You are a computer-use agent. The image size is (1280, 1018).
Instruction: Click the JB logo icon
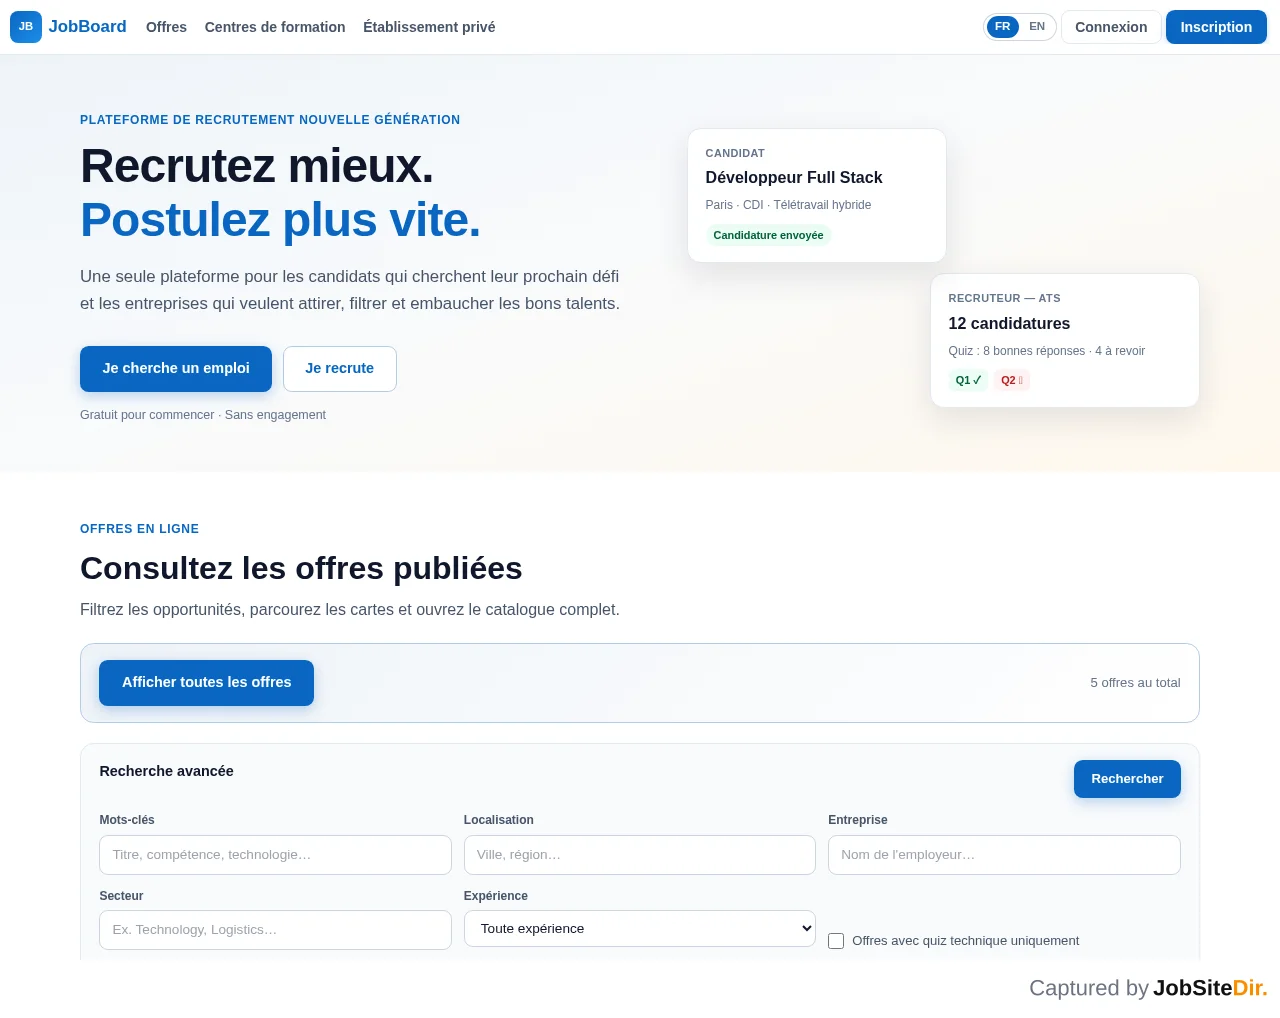click(x=26, y=27)
